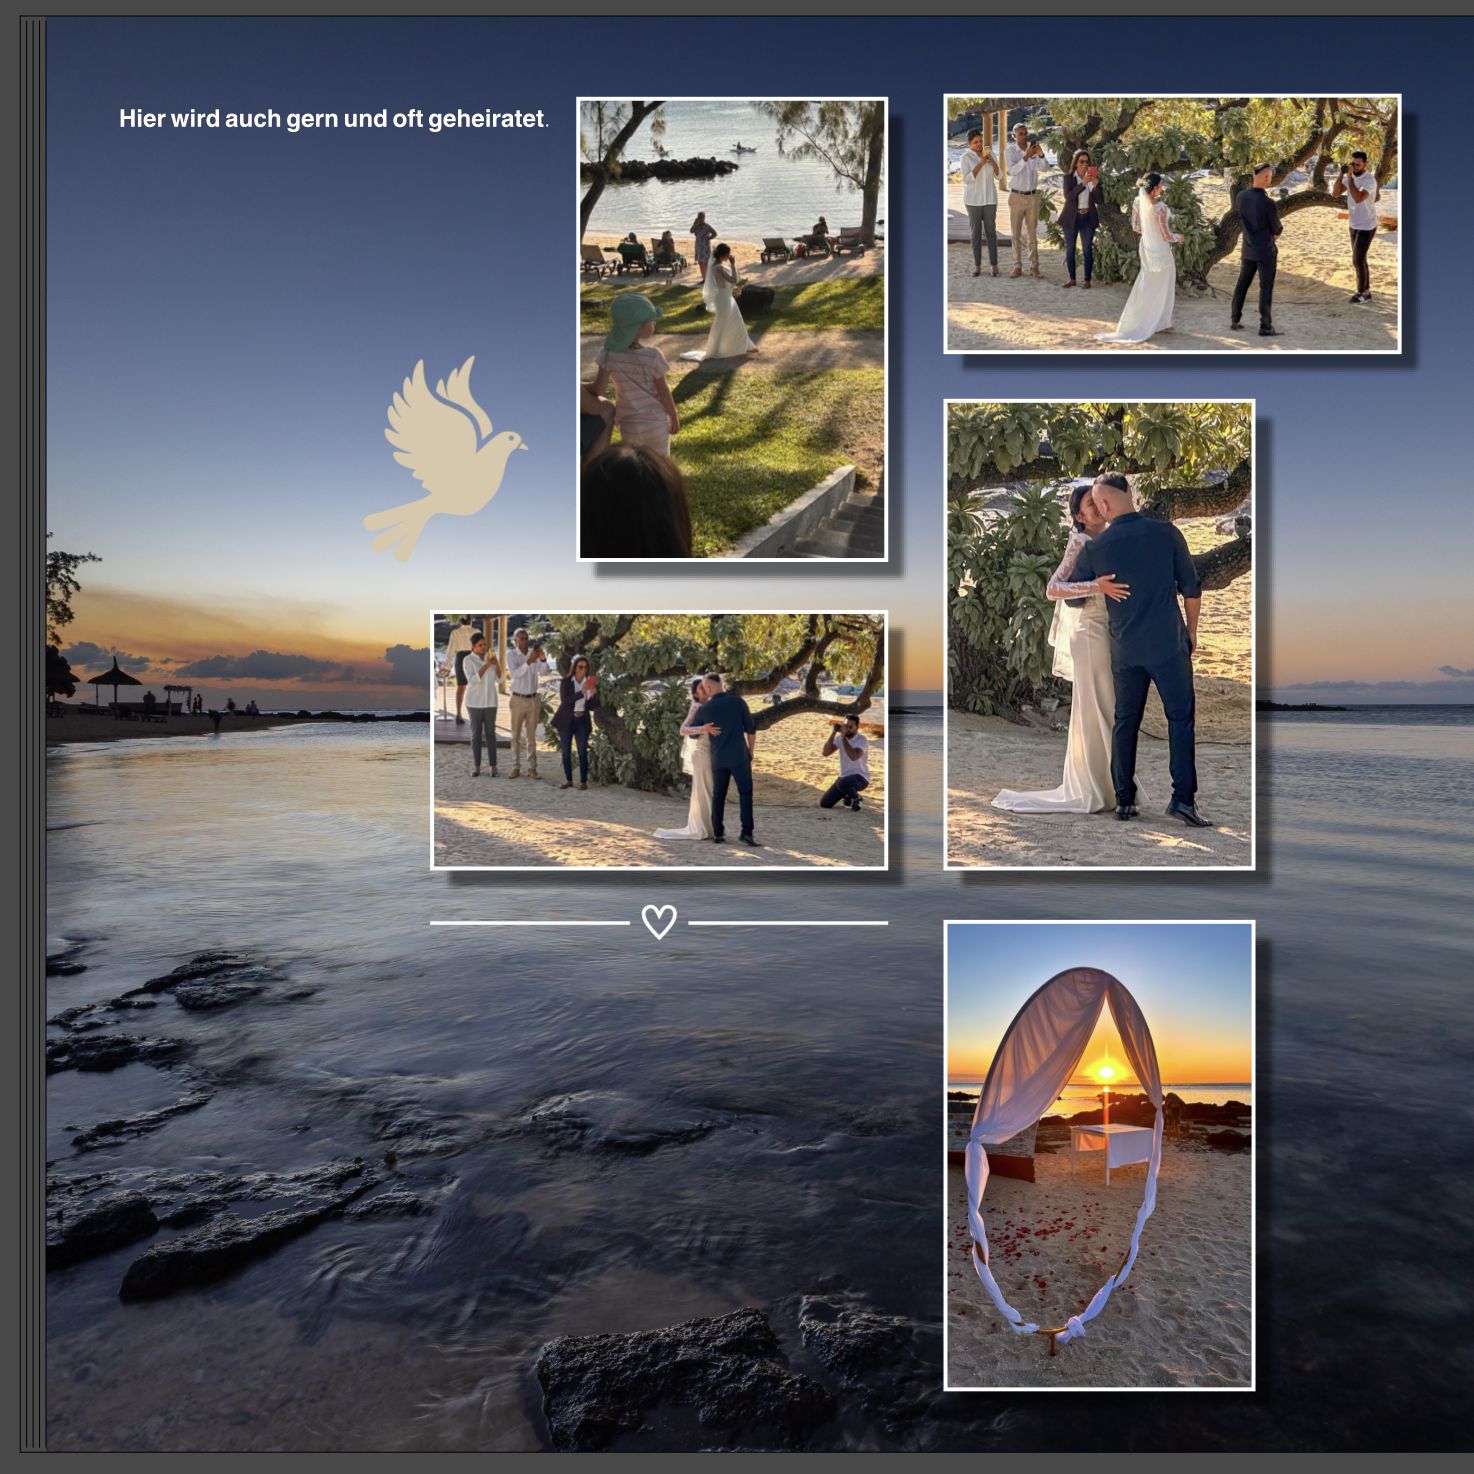1474x1474 pixels.
Task: Select the photo of the bride on the lawn with a child in a green hat
Action: (732, 329)
